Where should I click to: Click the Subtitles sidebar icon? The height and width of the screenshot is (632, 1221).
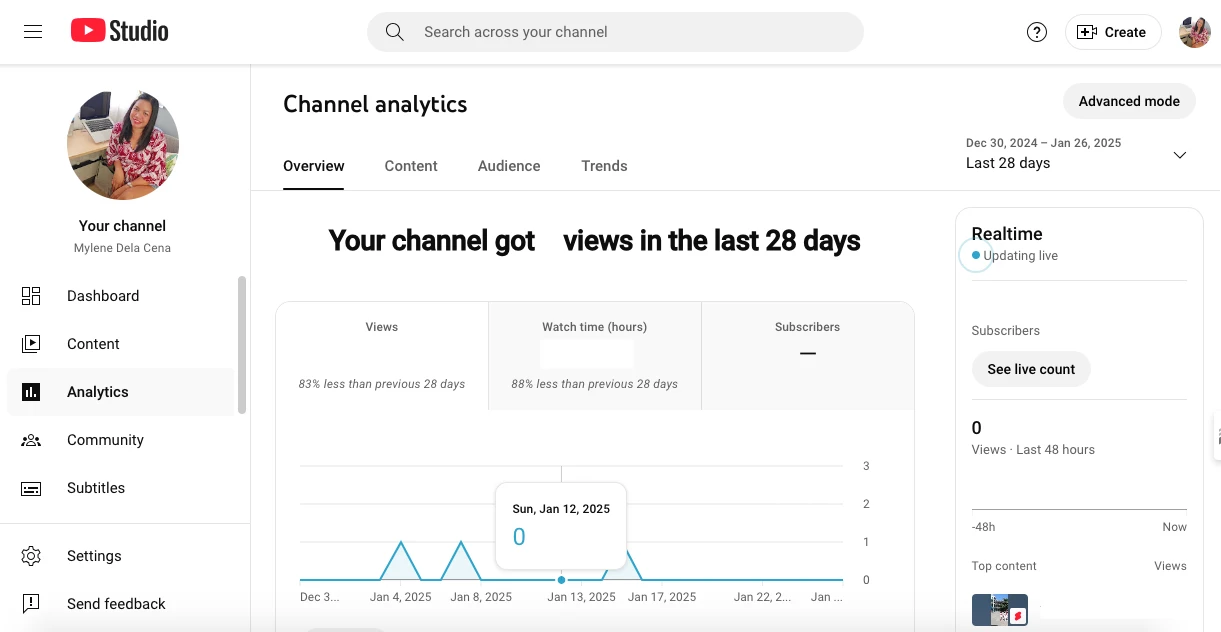31,488
